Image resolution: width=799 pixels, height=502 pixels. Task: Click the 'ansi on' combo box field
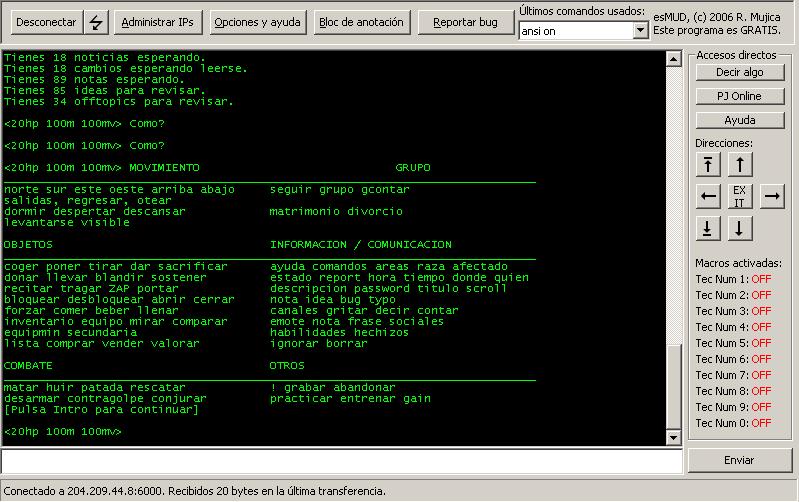point(575,31)
